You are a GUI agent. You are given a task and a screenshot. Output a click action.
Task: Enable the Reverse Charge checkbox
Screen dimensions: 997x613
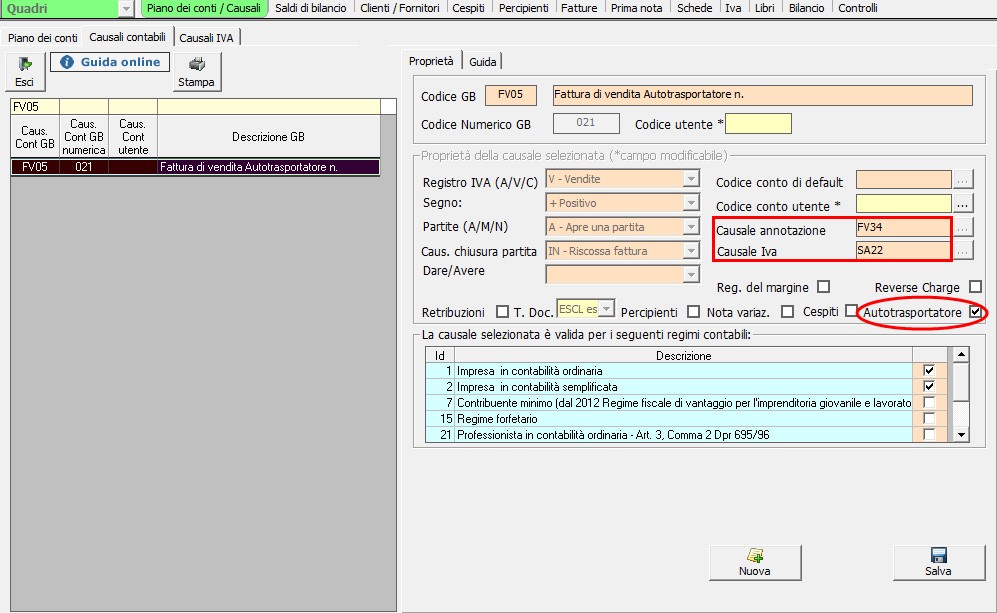point(975,287)
